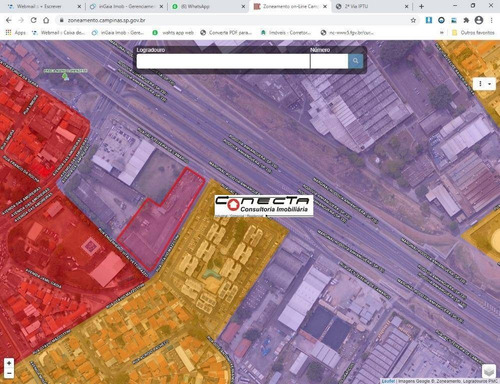
Task: Open the Outros favoritos folder
Action: (473, 33)
